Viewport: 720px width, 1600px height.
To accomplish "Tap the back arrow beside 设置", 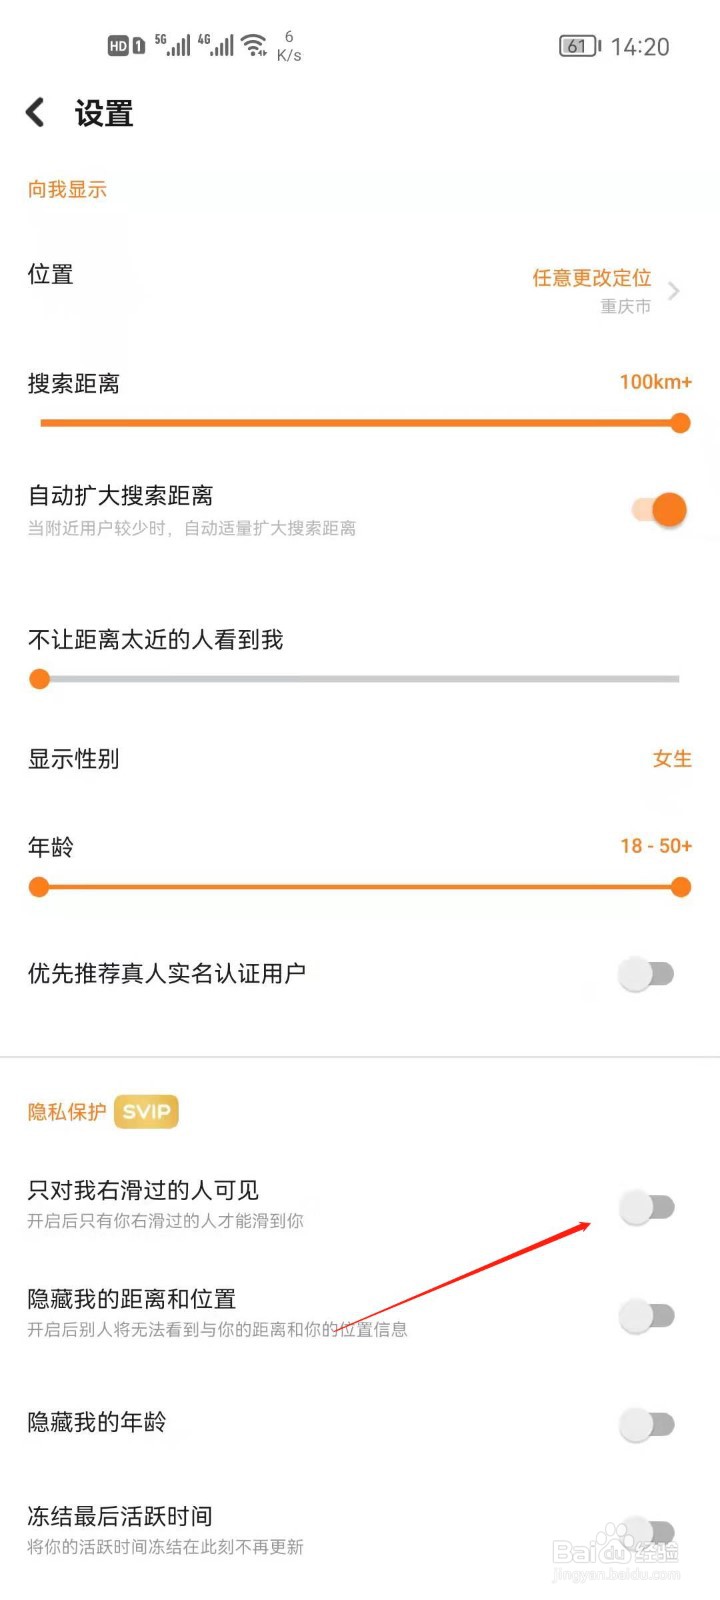I will pyautogui.click(x=35, y=112).
